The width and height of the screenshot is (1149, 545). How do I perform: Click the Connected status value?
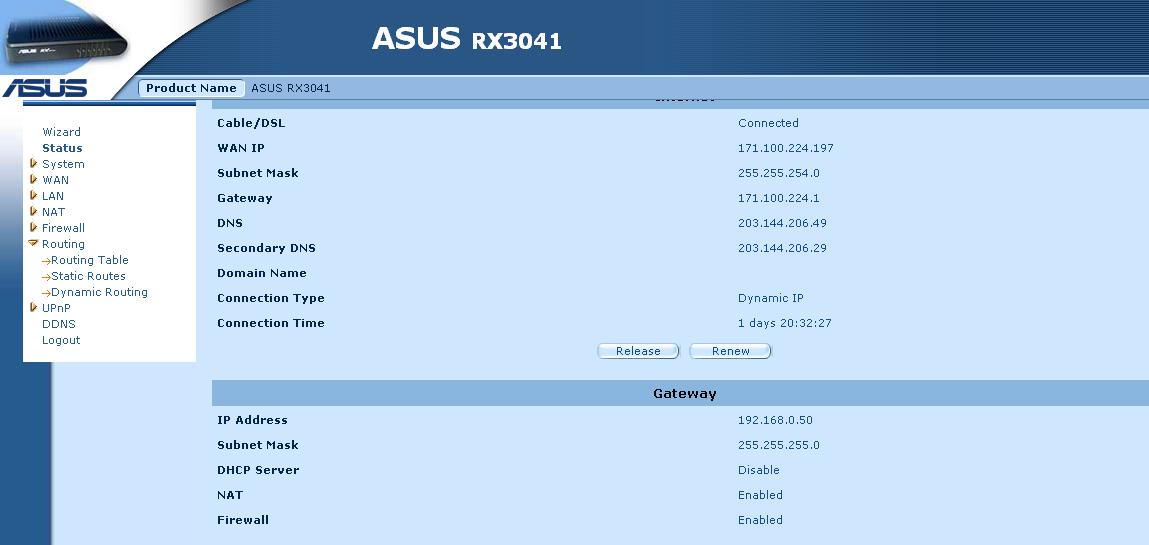768,123
